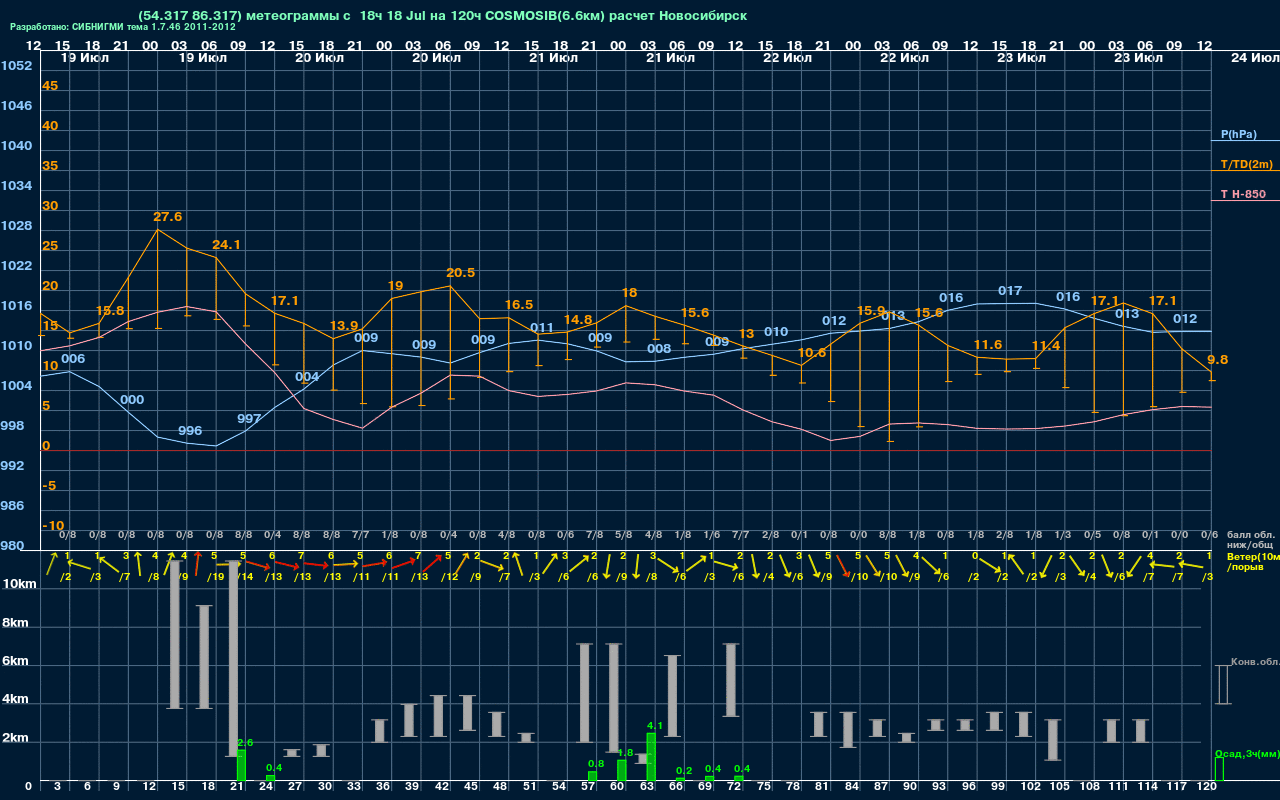1280x800 pixels.
Task: Click the /14 wind gust value
Action: 245,576
